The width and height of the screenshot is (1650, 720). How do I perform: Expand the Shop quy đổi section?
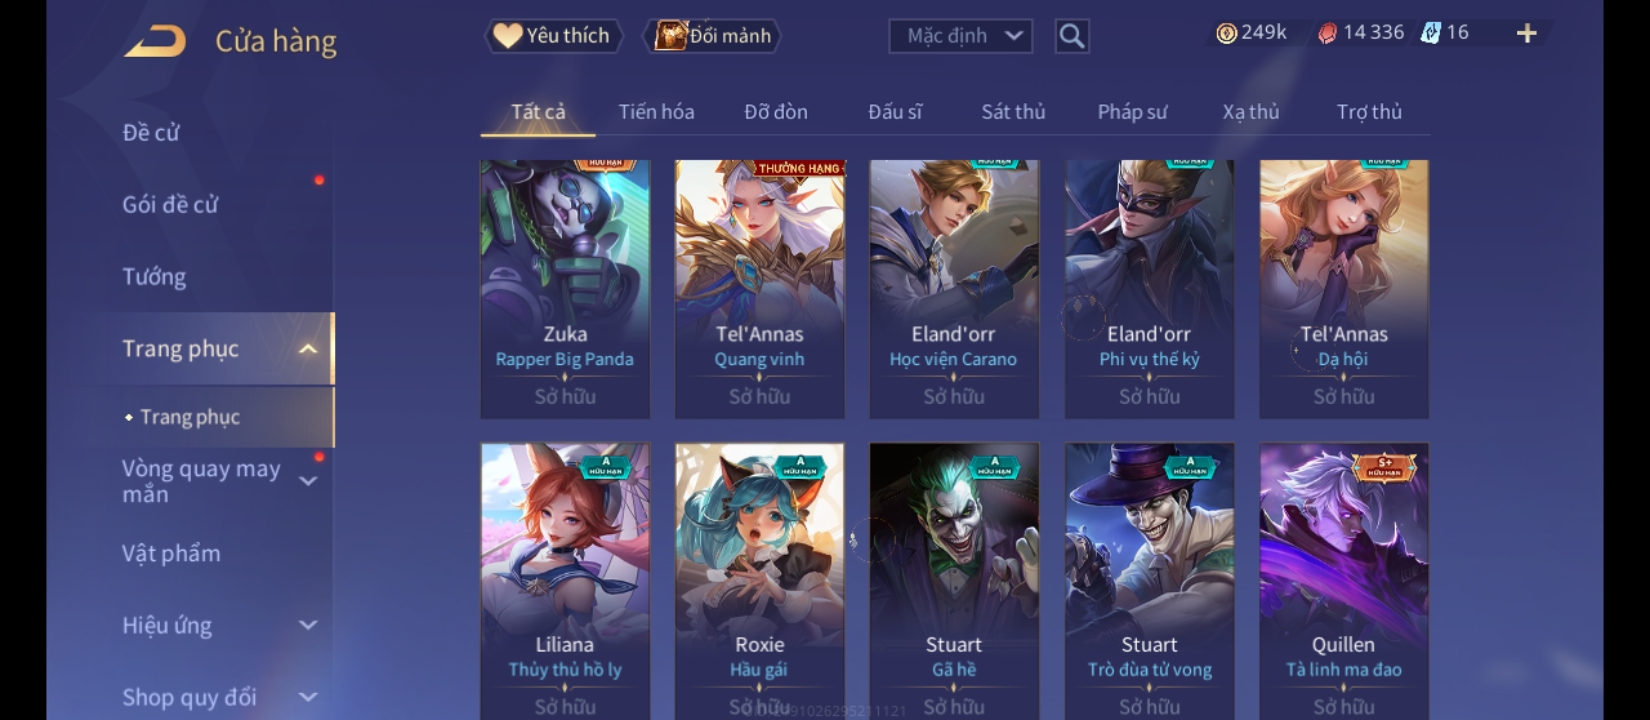(x=308, y=697)
